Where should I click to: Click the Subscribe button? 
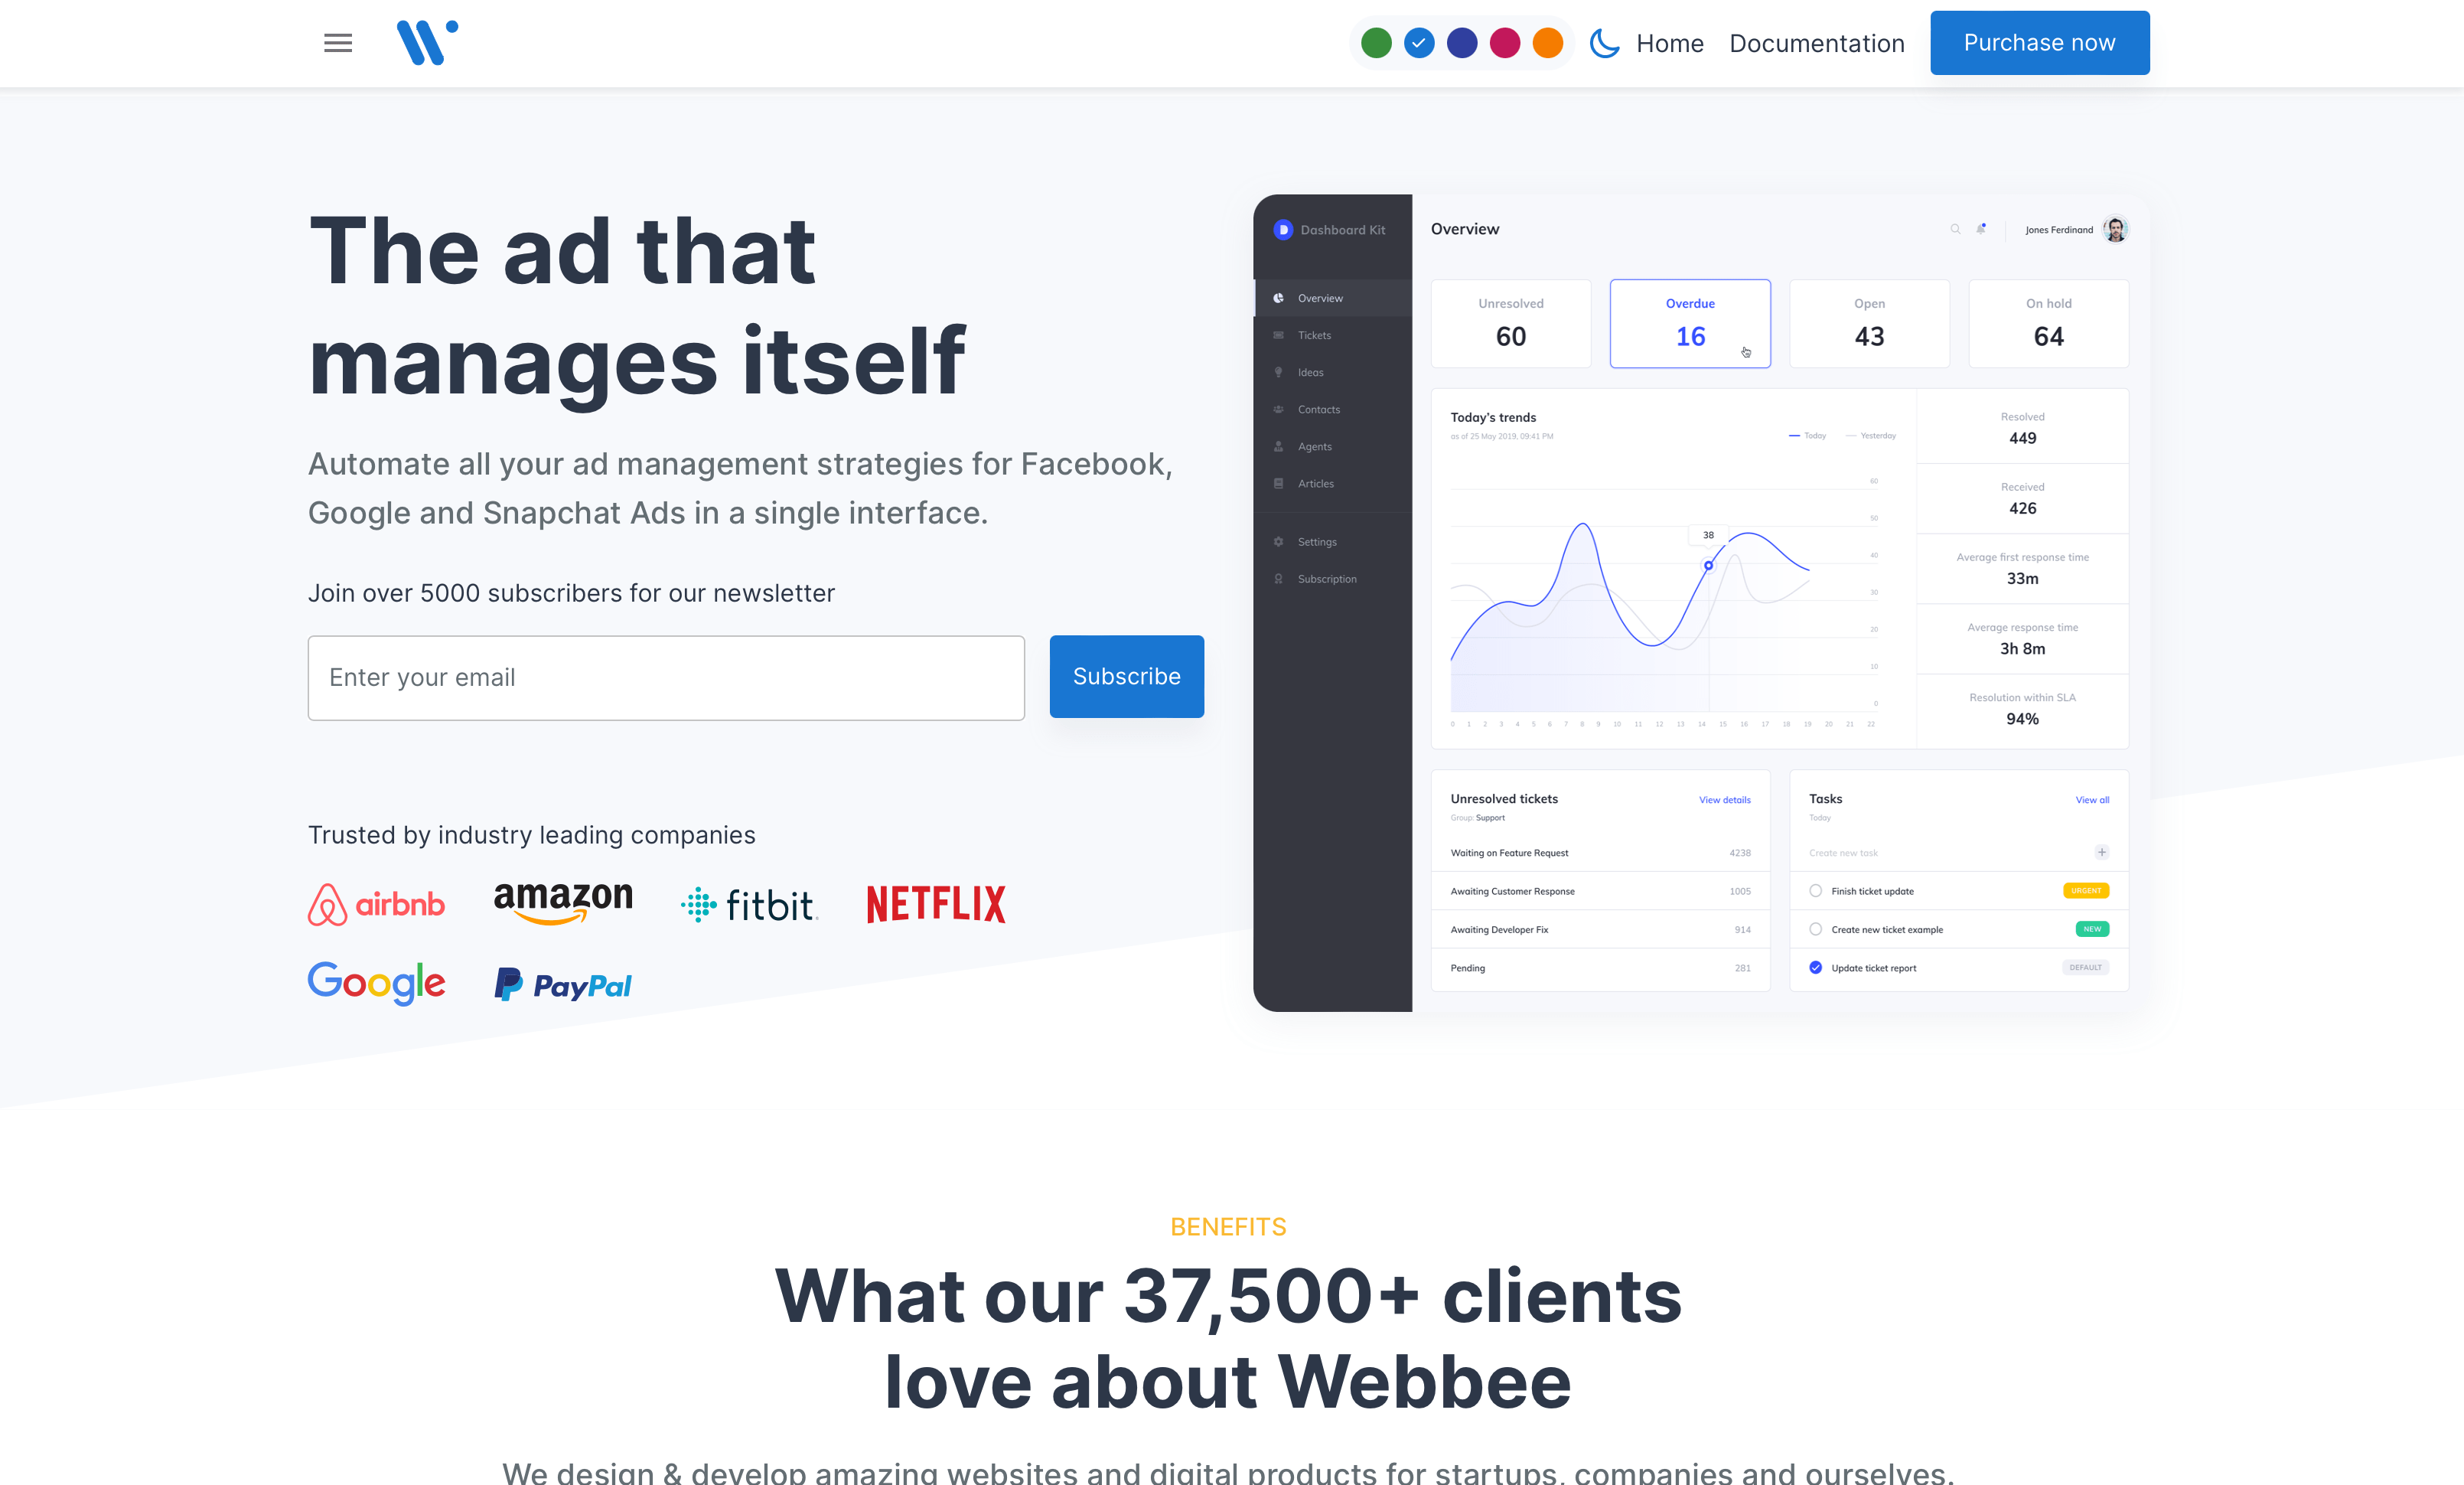pyautogui.click(x=1126, y=677)
